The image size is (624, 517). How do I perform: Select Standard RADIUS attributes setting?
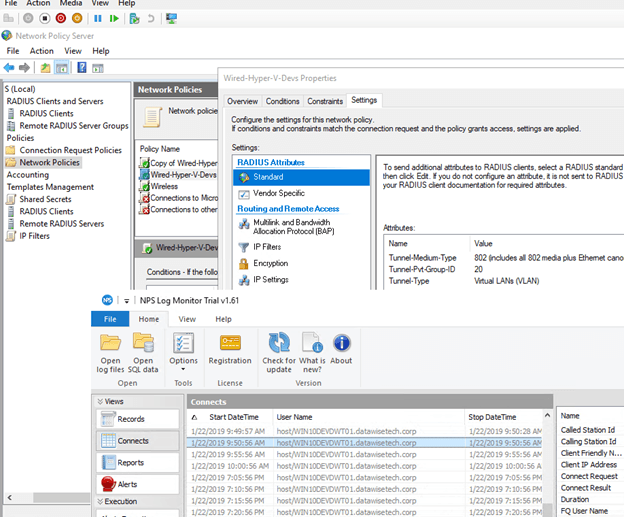(x=301, y=177)
